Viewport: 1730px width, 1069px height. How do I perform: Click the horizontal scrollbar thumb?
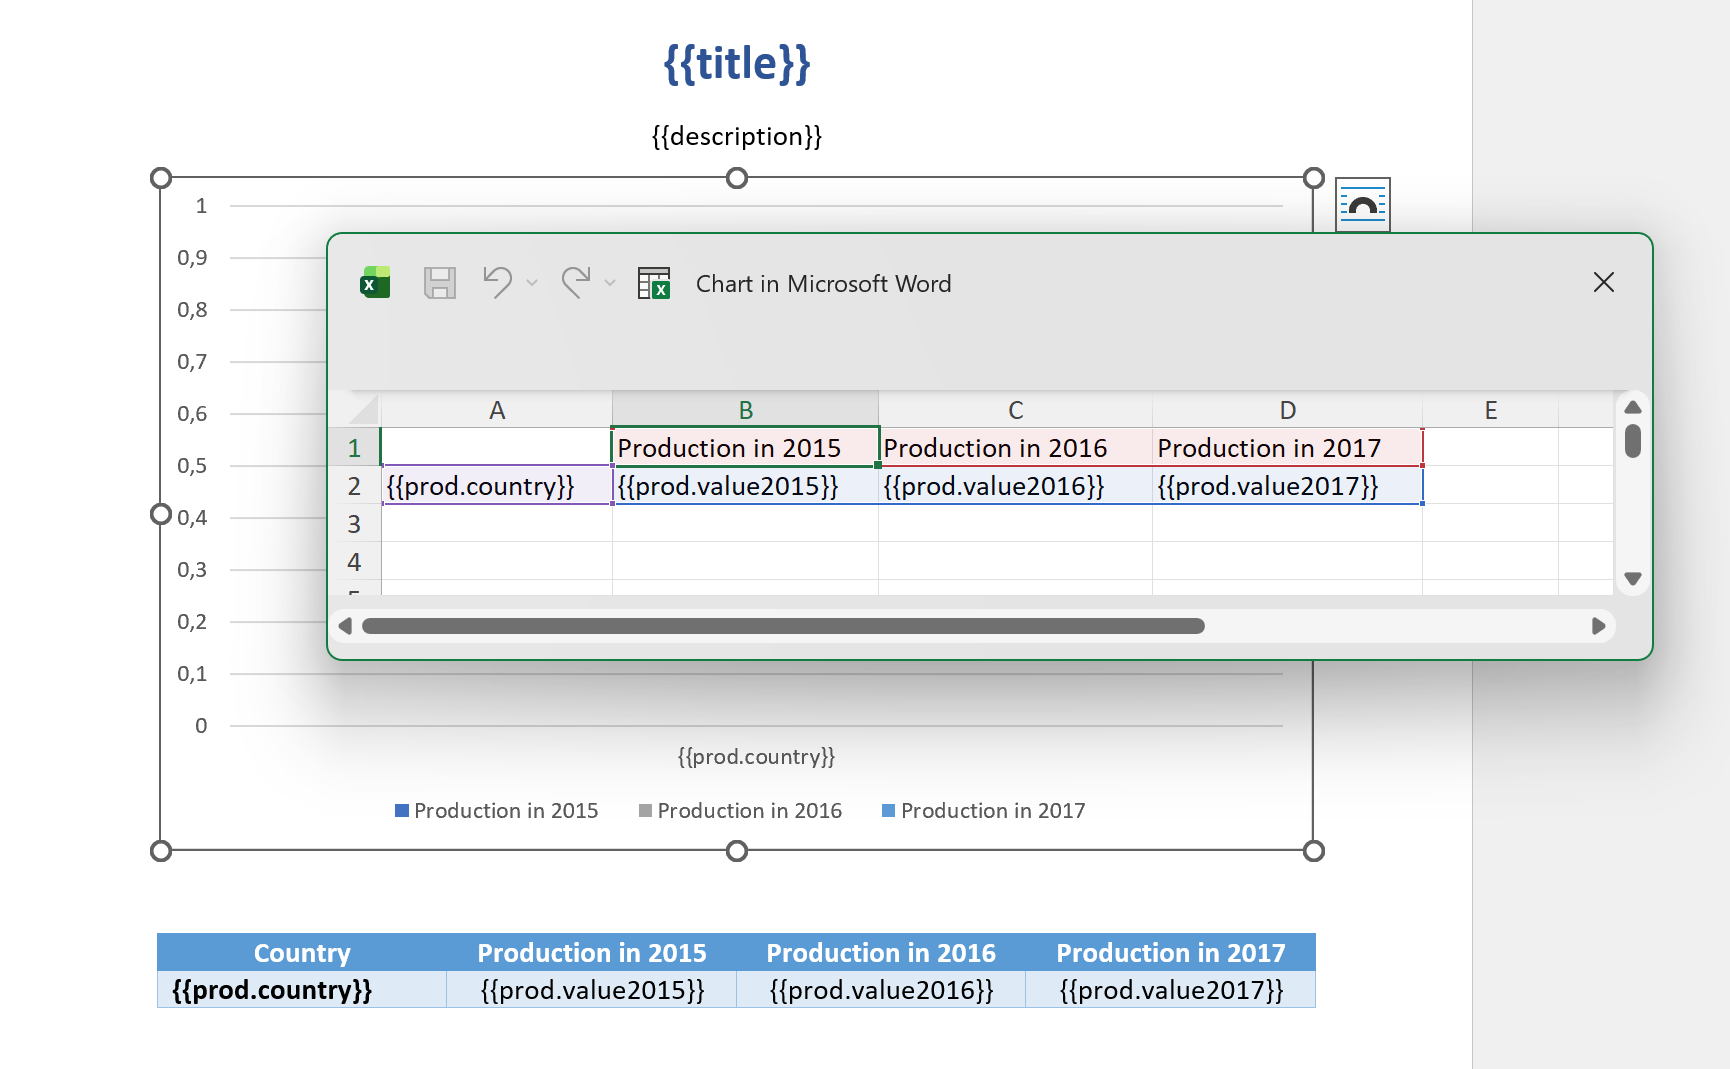[x=782, y=626]
